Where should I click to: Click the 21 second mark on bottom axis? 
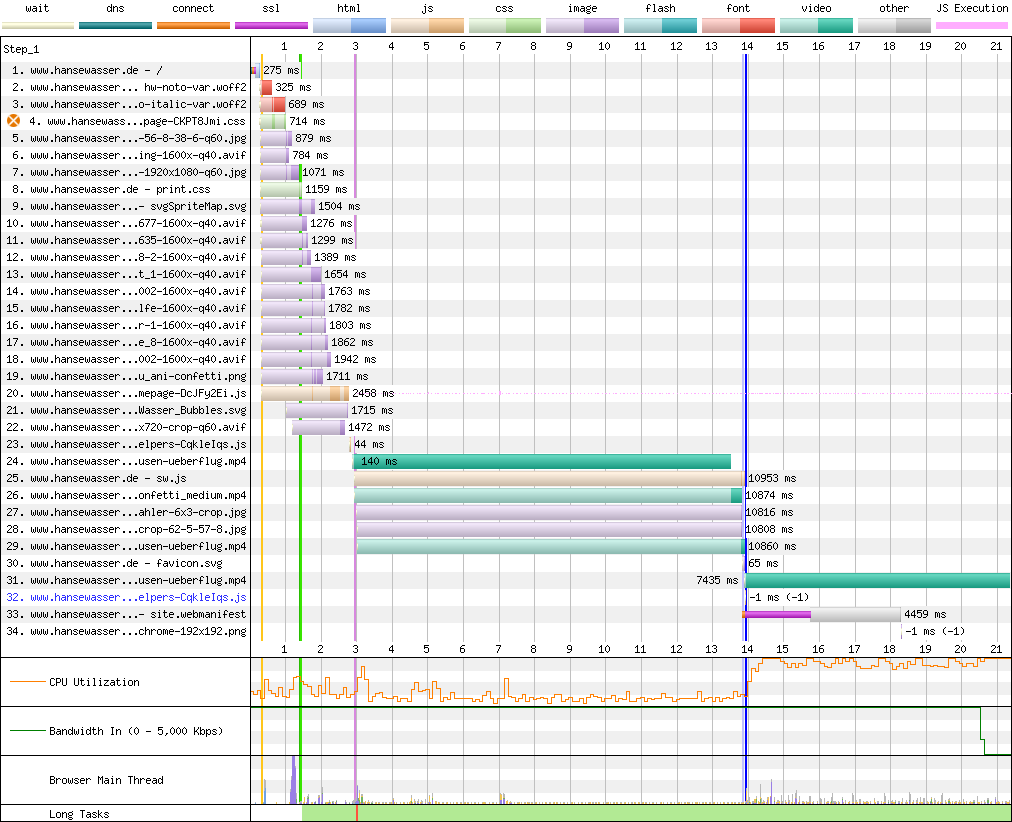click(x=996, y=649)
